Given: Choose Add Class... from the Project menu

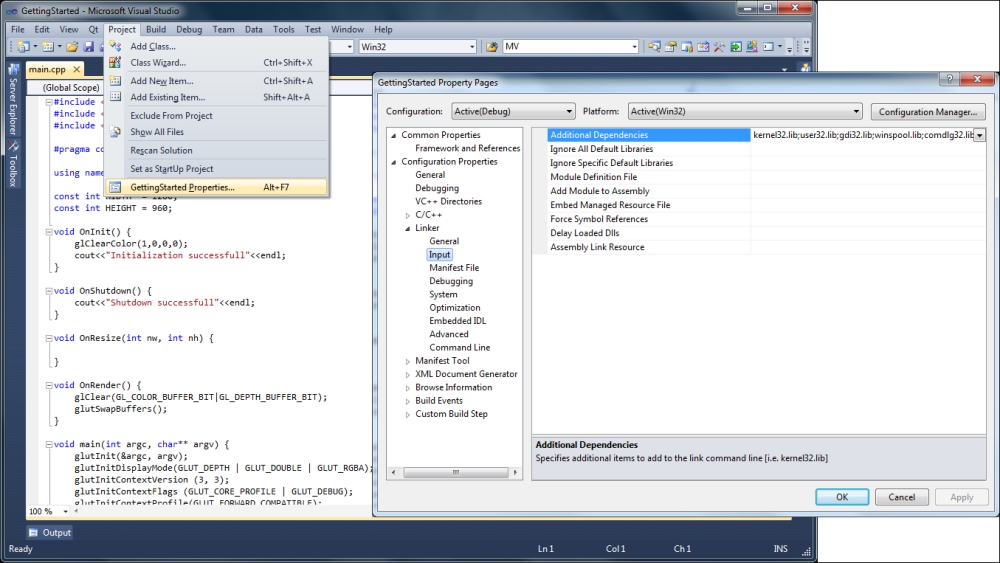Looking at the screenshot, I should pos(217,46).
